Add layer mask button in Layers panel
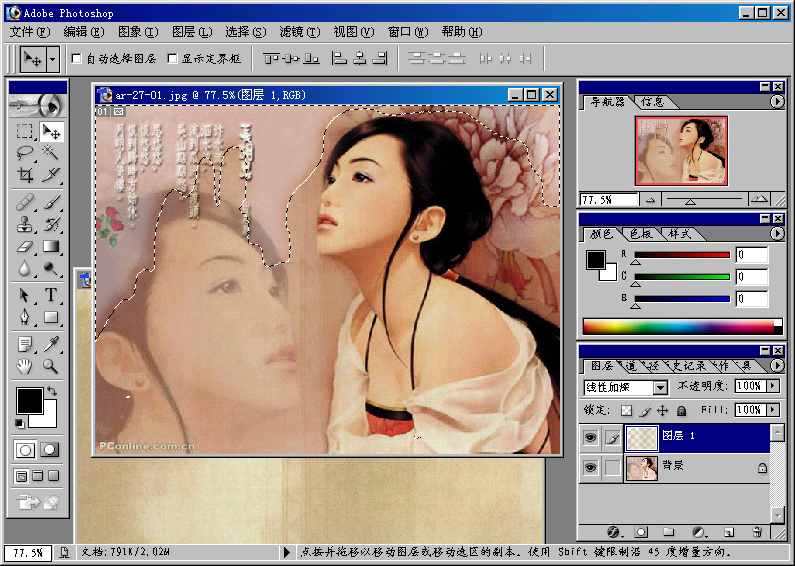Viewport: 795px width, 566px height. click(x=641, y=532)
